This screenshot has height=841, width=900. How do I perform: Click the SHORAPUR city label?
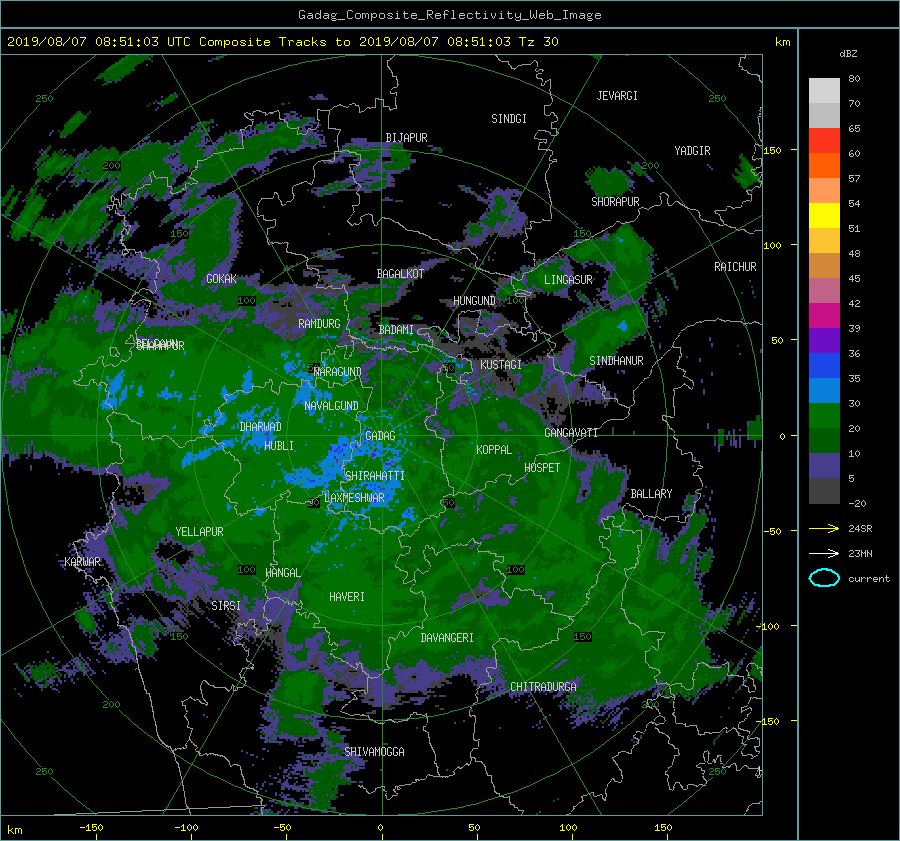click(615, 201)
